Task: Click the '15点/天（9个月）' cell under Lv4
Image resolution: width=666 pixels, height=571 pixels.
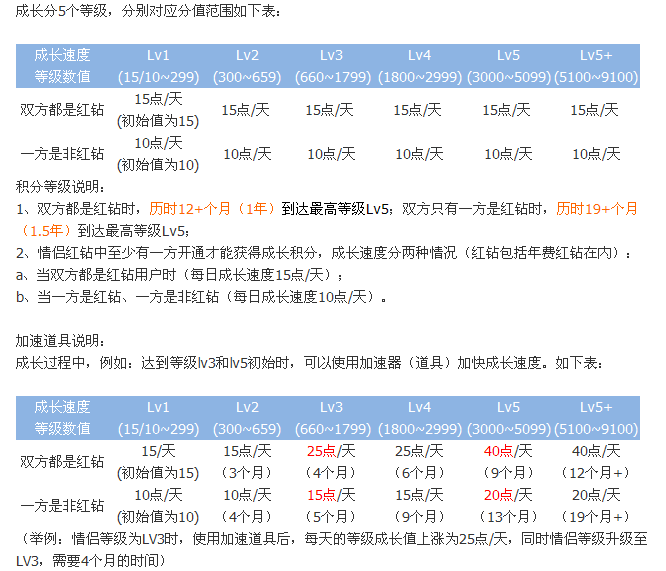Action: click(x=420, y=506)
